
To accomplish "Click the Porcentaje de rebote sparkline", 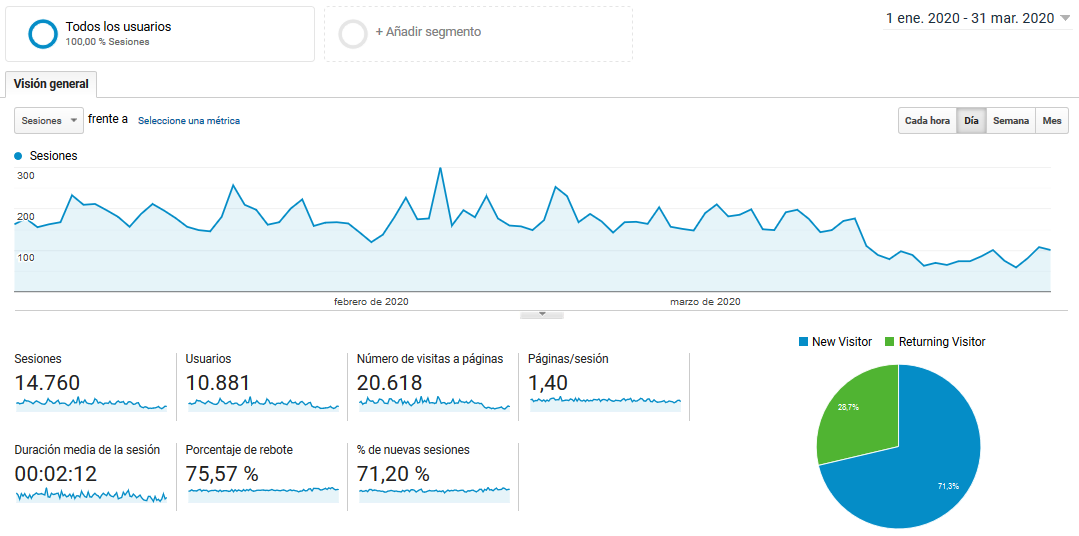I will click(263, 494).
